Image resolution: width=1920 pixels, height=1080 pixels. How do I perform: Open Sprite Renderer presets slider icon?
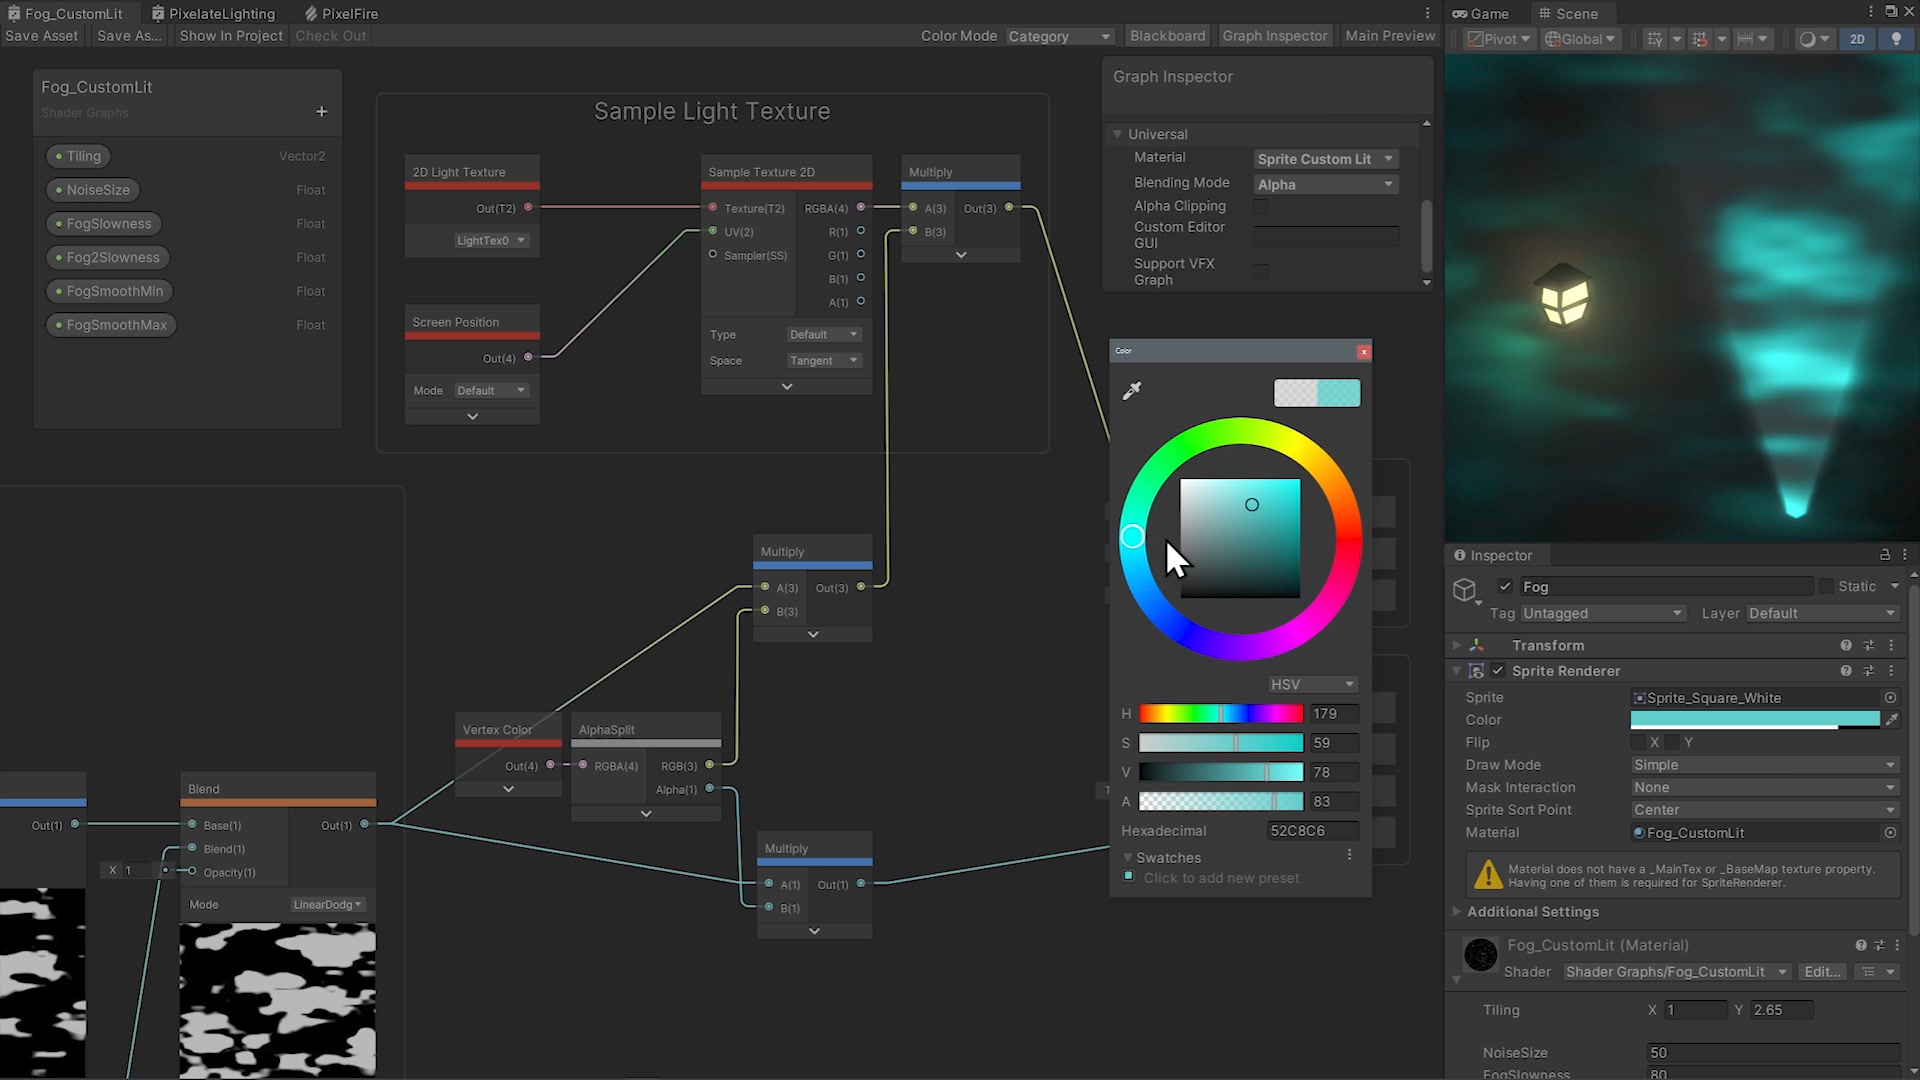pos(1869,671)
